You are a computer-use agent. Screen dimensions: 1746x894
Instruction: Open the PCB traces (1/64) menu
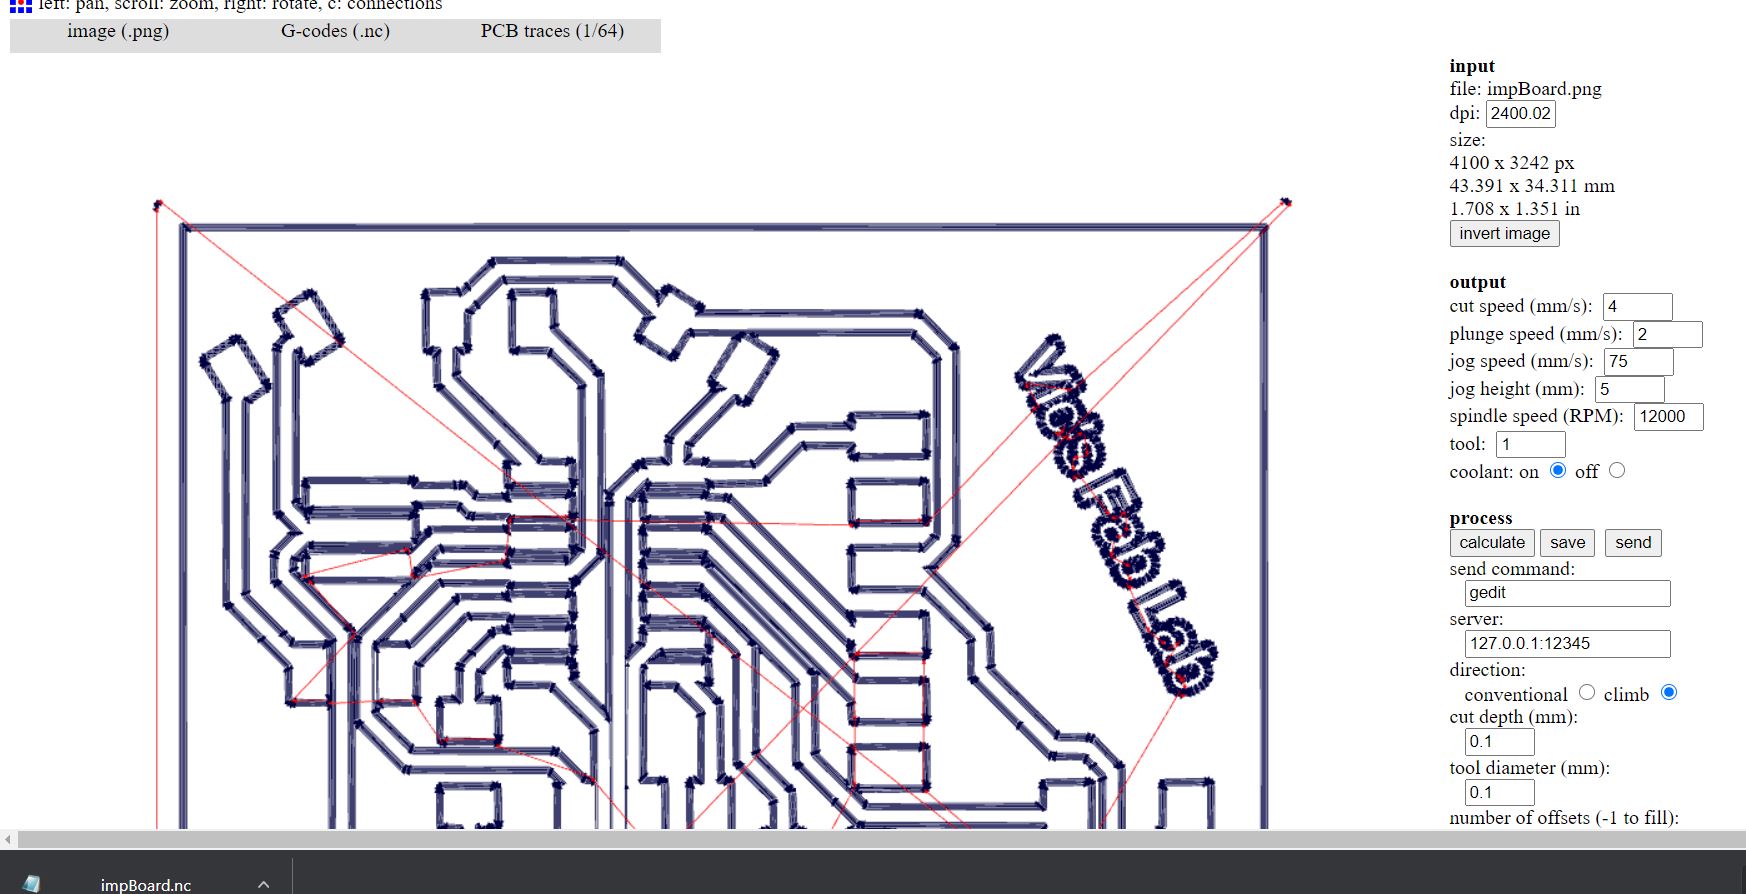[x=552, y=31]
